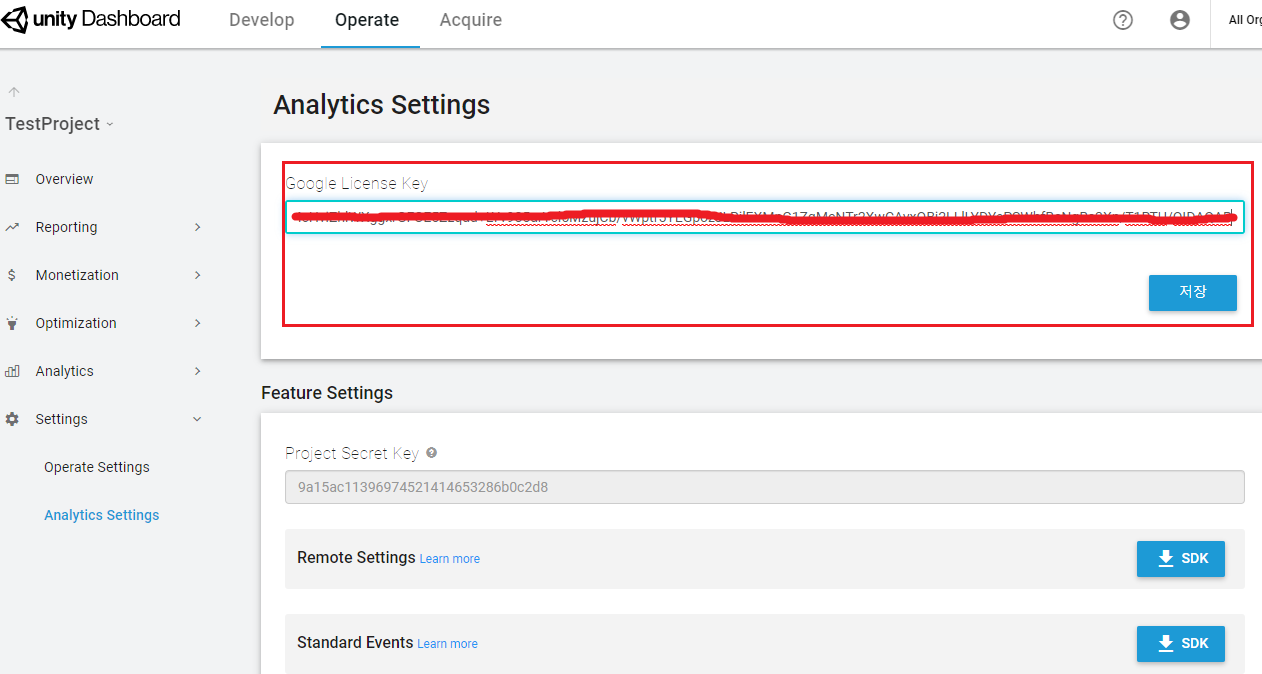
Task: Switch to the Acquire tab
Action: pyautogui.click(x=471, y=20)
